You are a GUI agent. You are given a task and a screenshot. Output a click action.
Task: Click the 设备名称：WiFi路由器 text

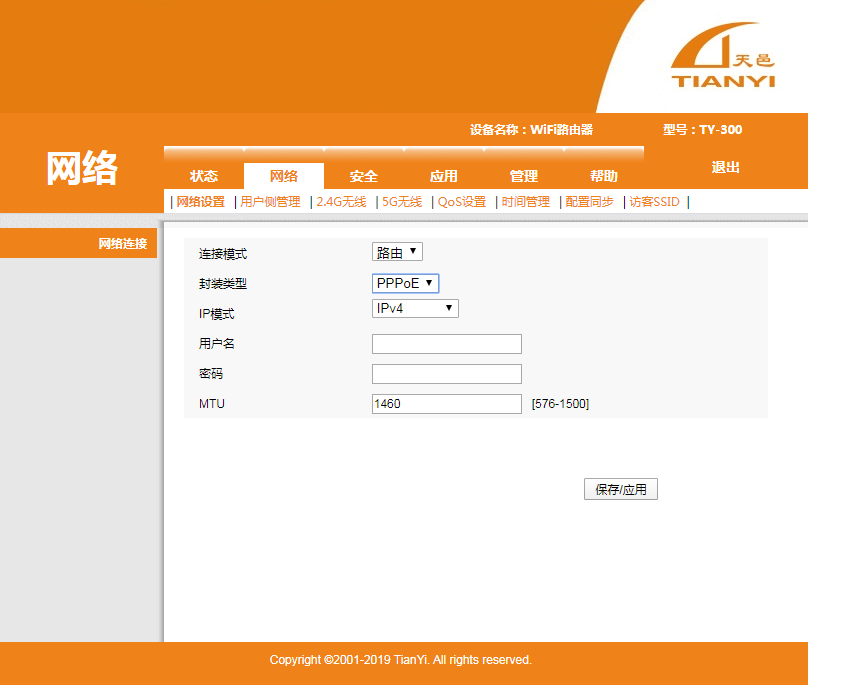pyautogui.click(x=531, y=129)
